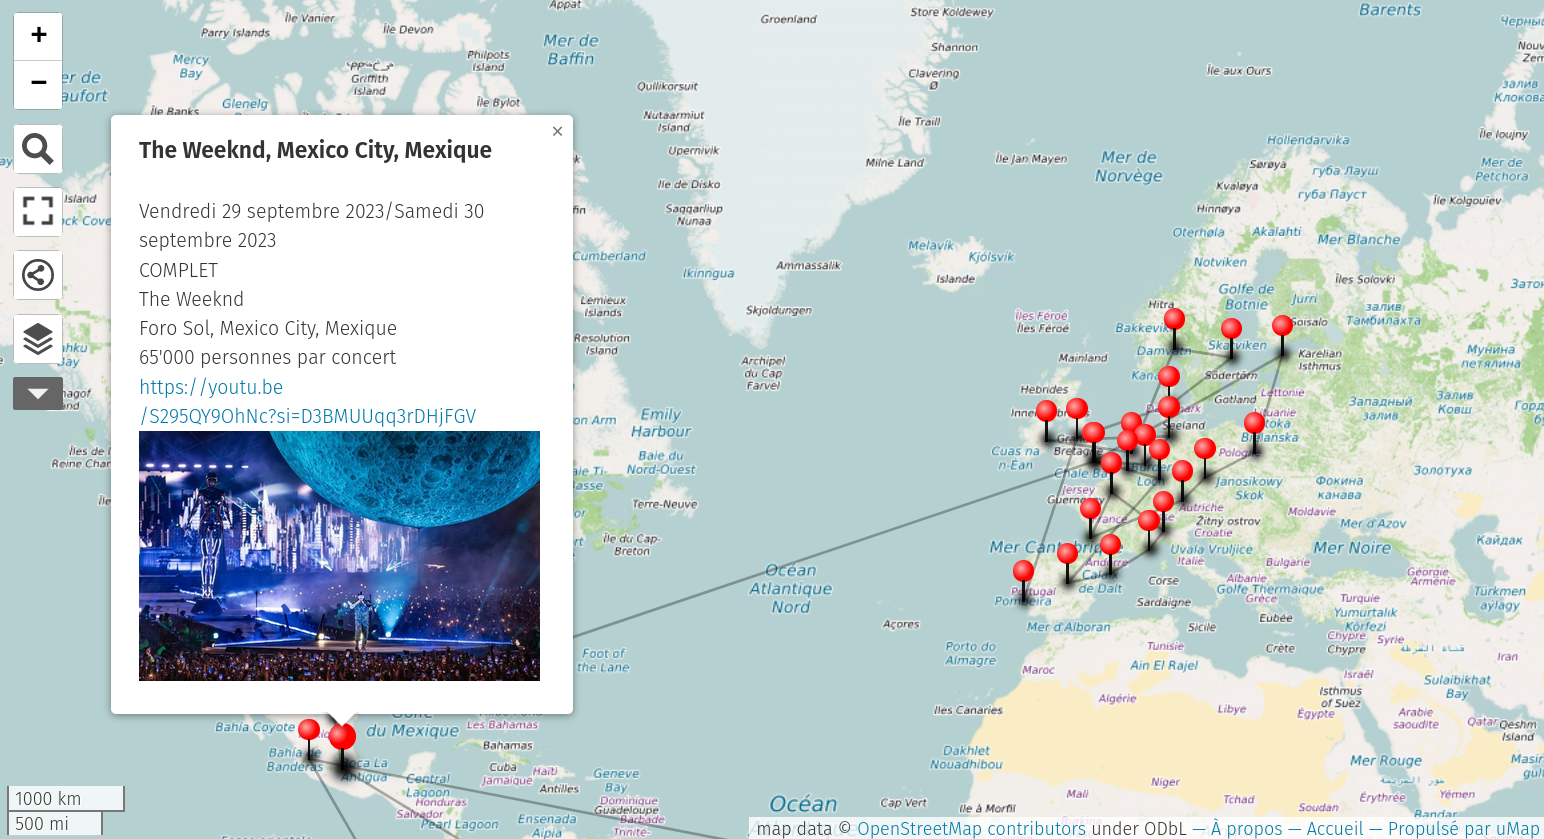Click 'Foro Sol, Mexico City, Mexique' venue text
1544x839 pixels.
pos(268,328)
